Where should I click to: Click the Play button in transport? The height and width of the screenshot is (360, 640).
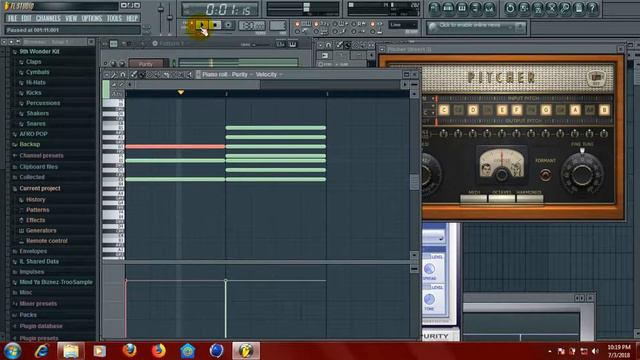201,25
